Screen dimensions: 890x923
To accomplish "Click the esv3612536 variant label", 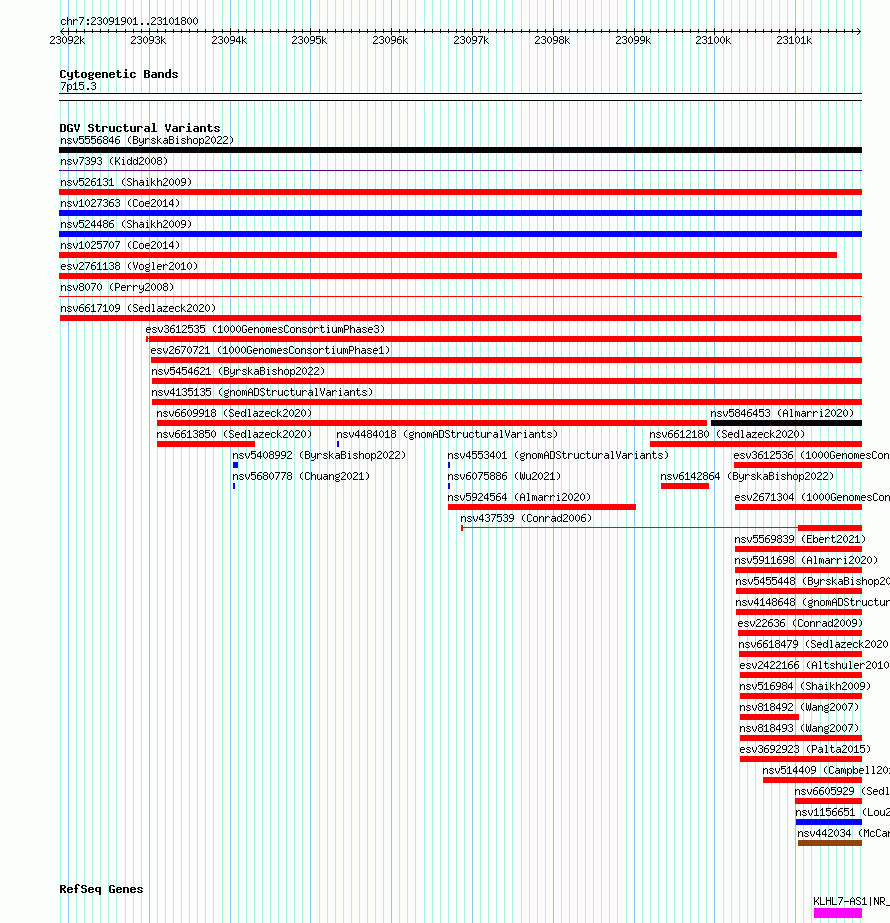I will pyautogui.click(x=811, y=456).
